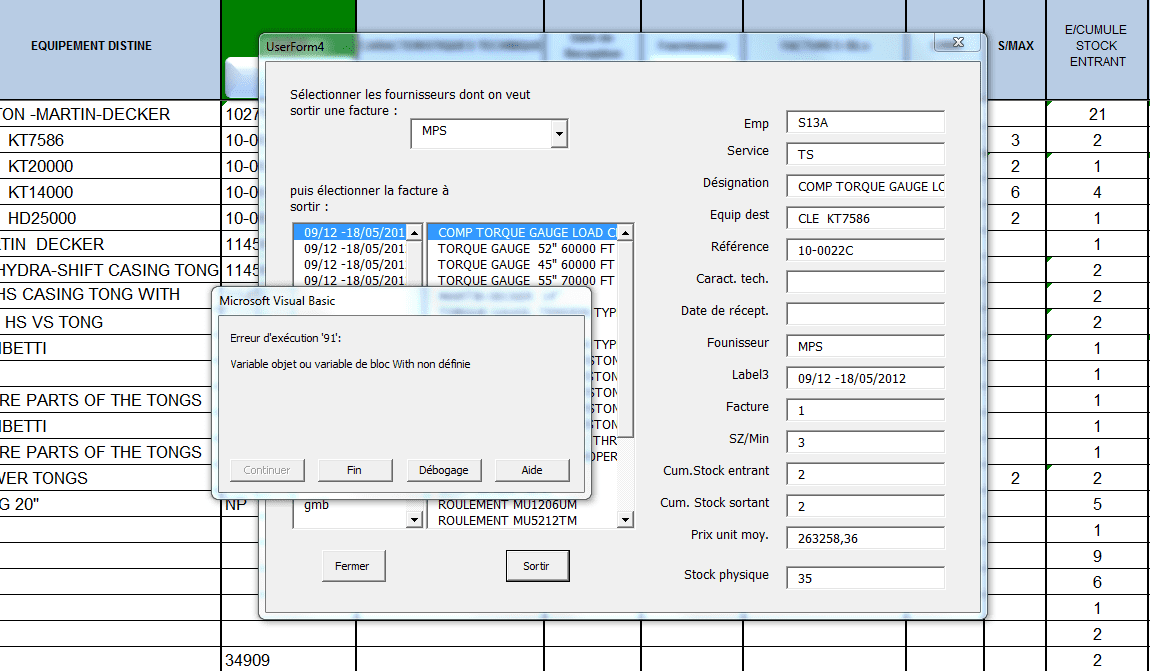Viewport: 1150px width, 671px height.
Task: Open Aide for the Visual Basic error
Action: pyautogui.click(x=532, y=470)
